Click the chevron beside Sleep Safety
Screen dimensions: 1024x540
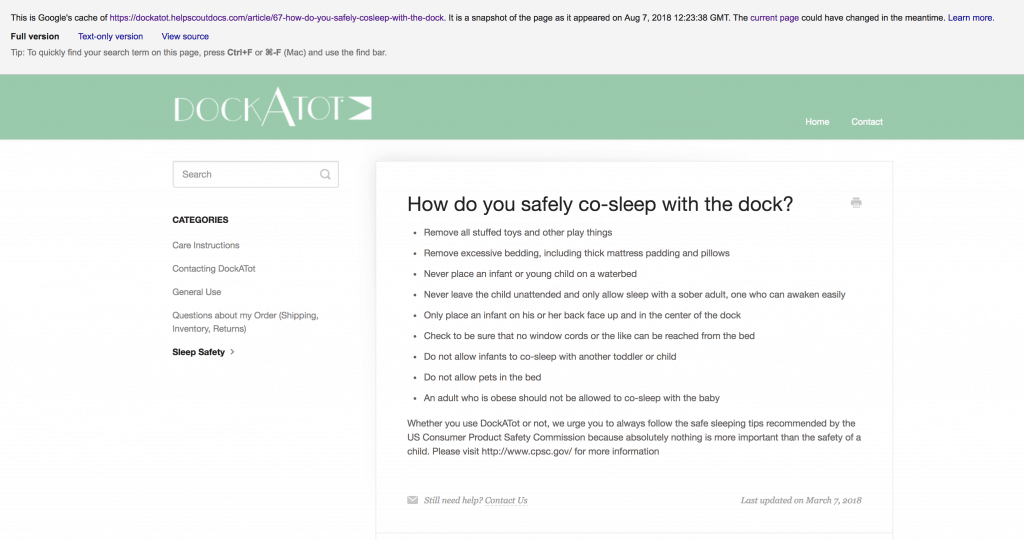click(233, 352)
